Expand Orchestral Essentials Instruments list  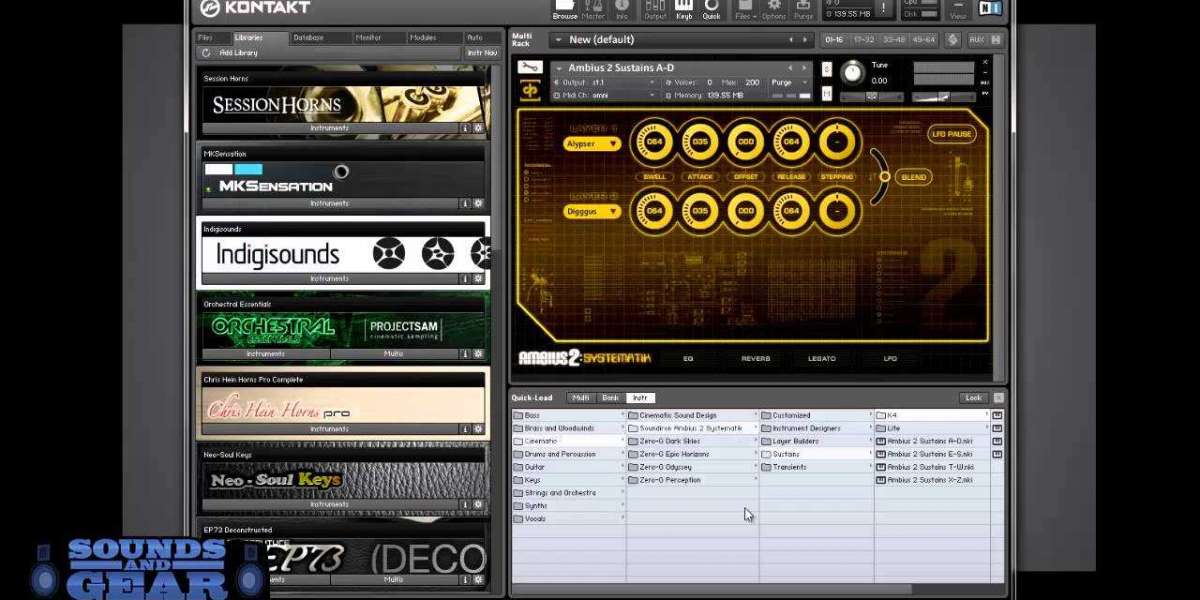266,353
